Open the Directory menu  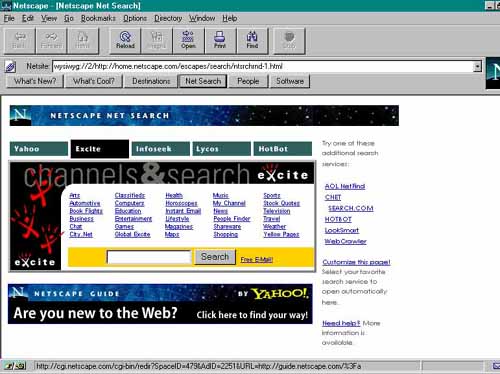(x=168, y=18)
